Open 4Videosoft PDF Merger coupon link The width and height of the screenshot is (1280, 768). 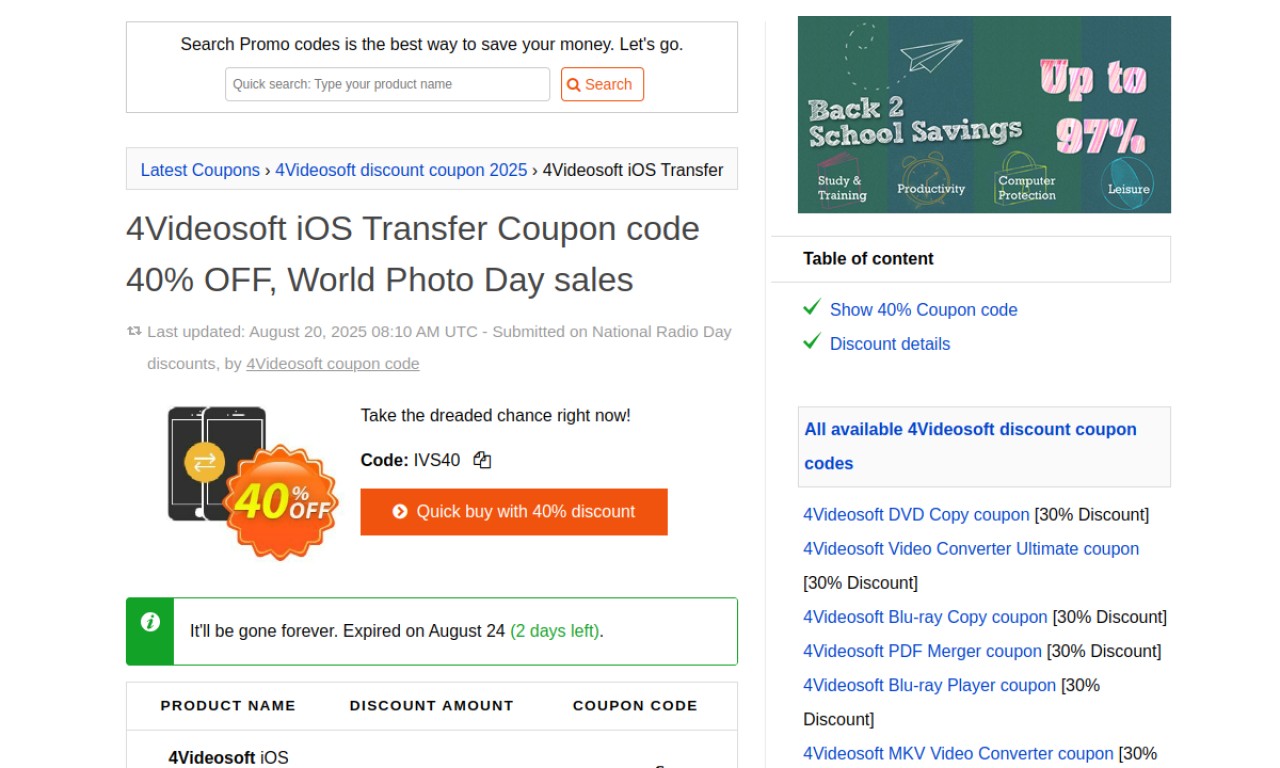(922, 651)
